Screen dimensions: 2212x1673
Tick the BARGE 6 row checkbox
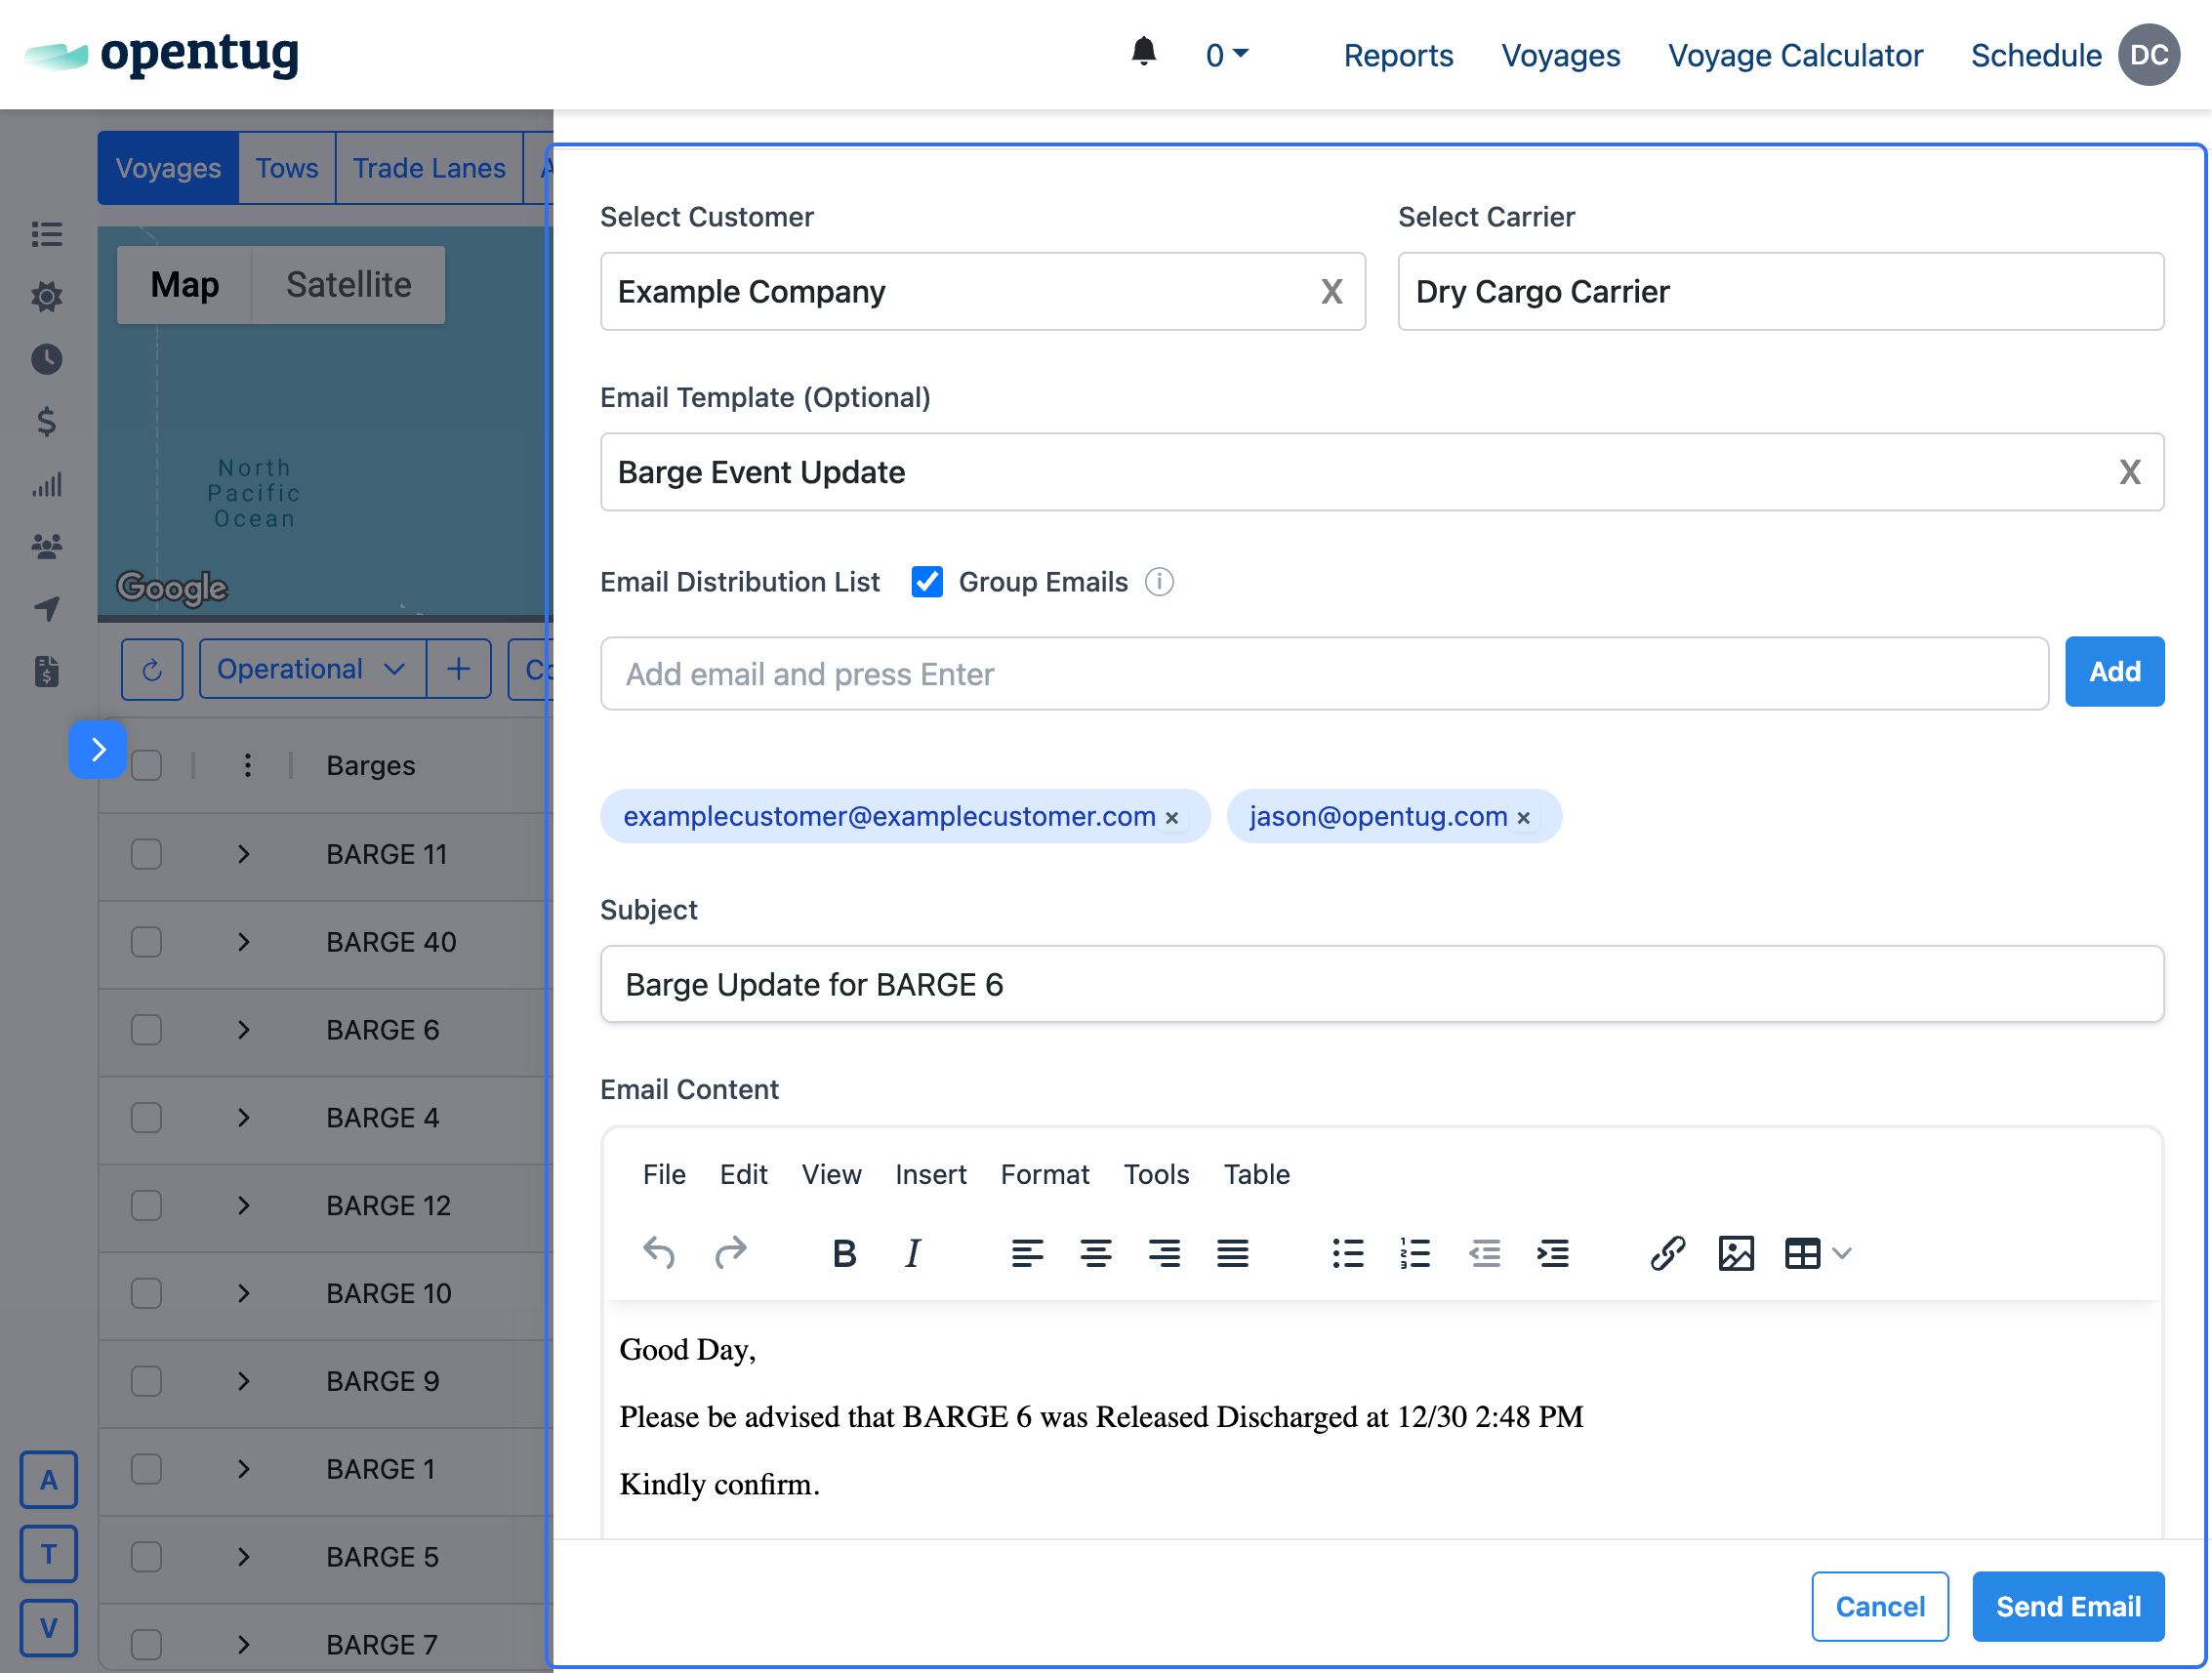click(147, 1030)
